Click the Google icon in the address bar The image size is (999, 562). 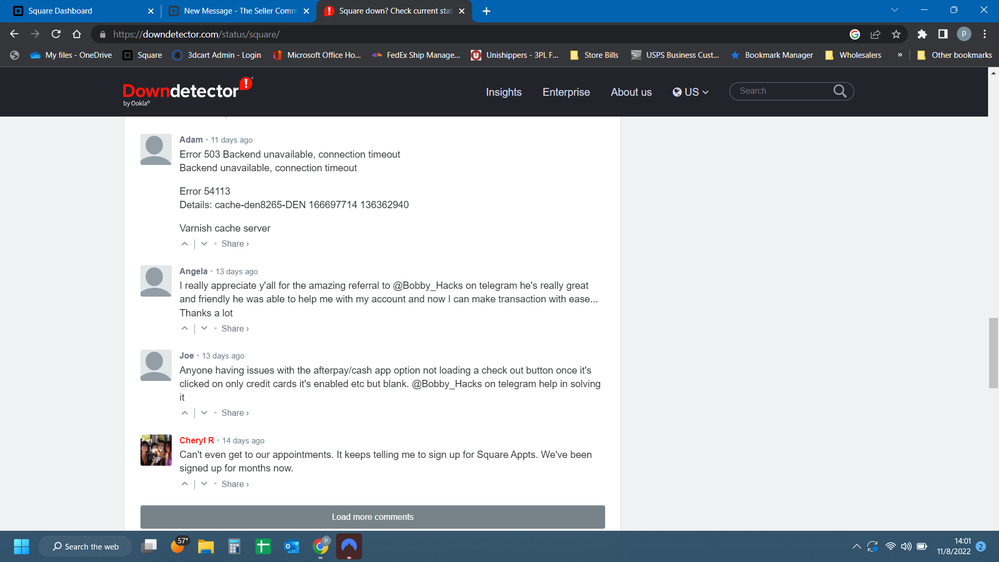[855, 34]
